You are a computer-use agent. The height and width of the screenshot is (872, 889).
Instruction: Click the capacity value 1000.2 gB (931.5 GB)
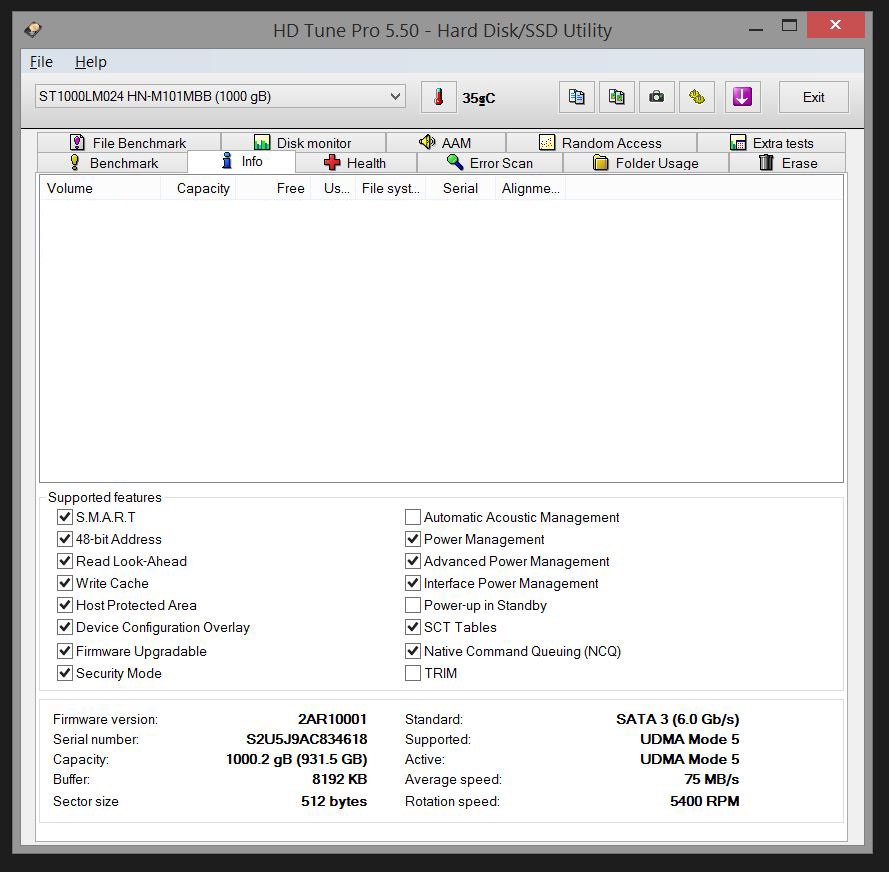(297, 759)
